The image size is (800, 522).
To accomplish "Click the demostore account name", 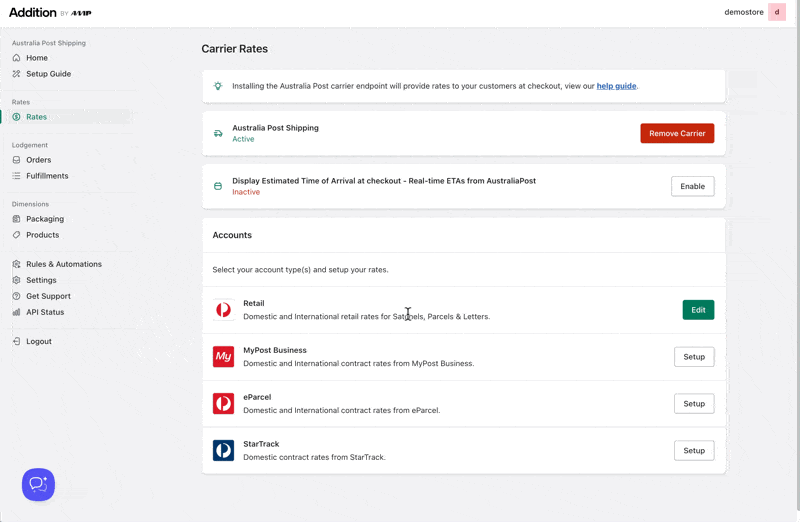I will coord(744,12).
